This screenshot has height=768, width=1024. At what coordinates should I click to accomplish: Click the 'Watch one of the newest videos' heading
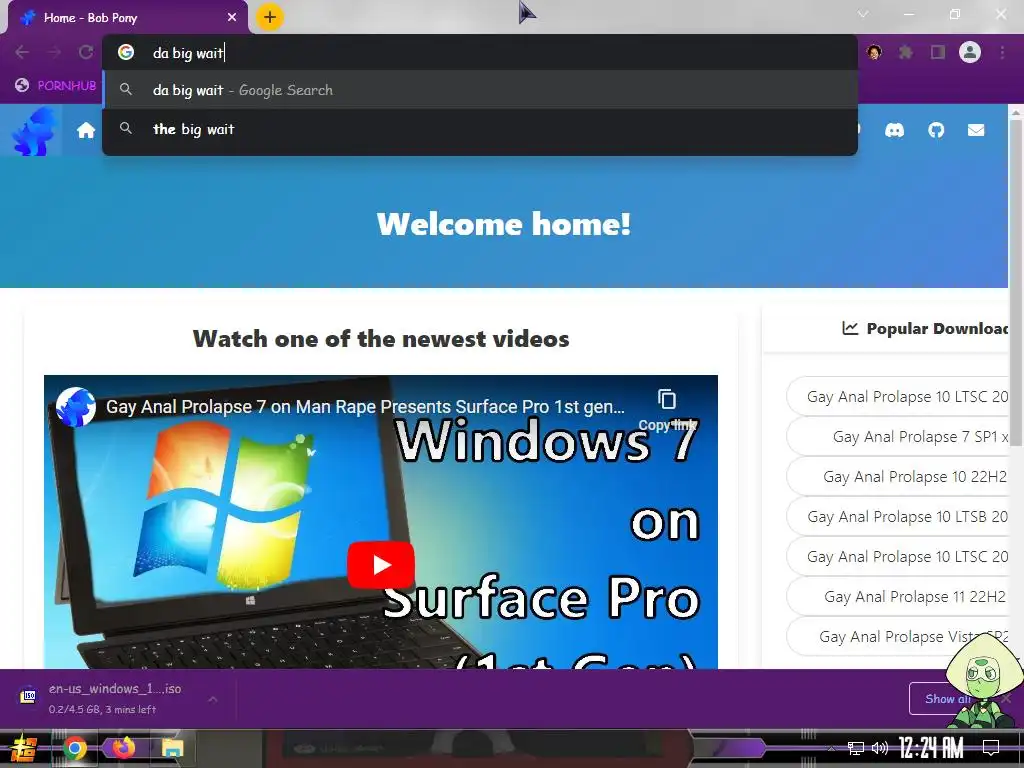(x=381, y=338)
